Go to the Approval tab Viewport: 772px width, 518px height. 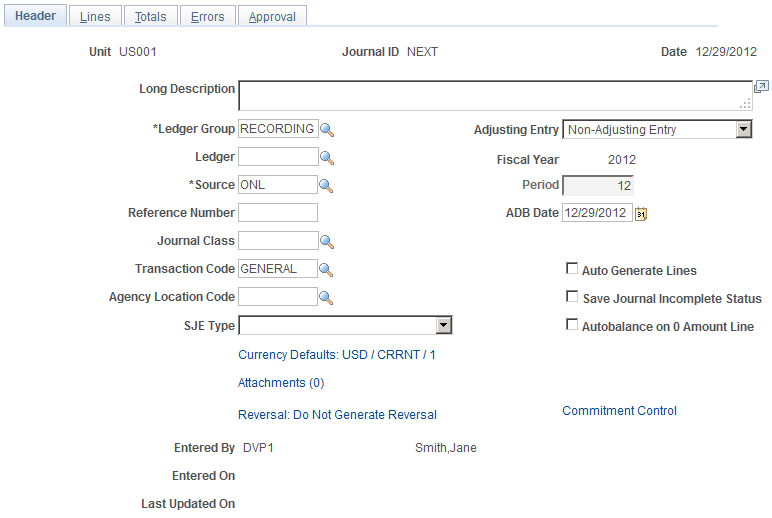tap(272, 16)
